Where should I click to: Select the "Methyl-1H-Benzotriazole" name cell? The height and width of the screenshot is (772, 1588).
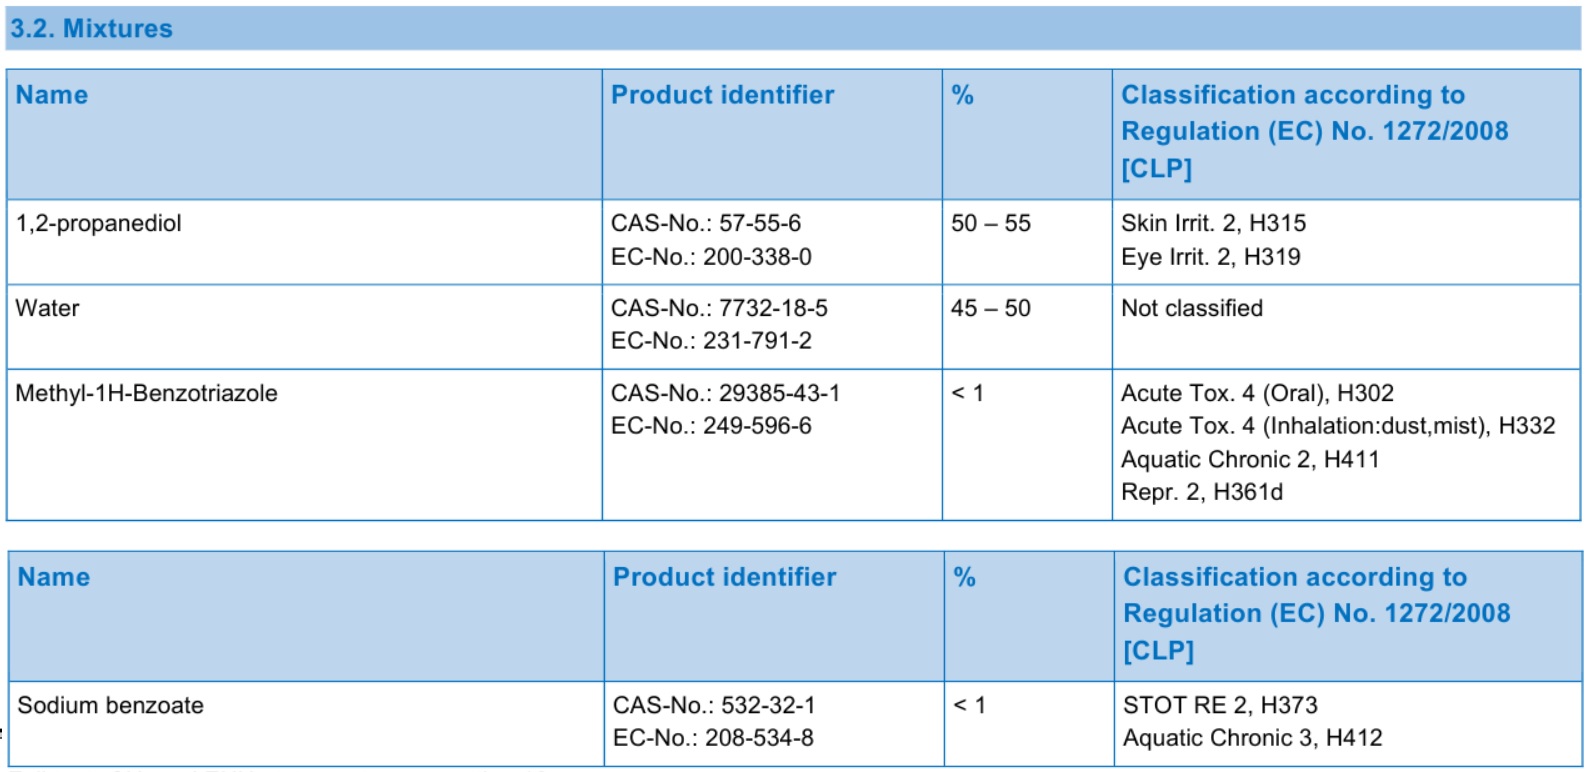pyautogui.click(x=146, y=393)
